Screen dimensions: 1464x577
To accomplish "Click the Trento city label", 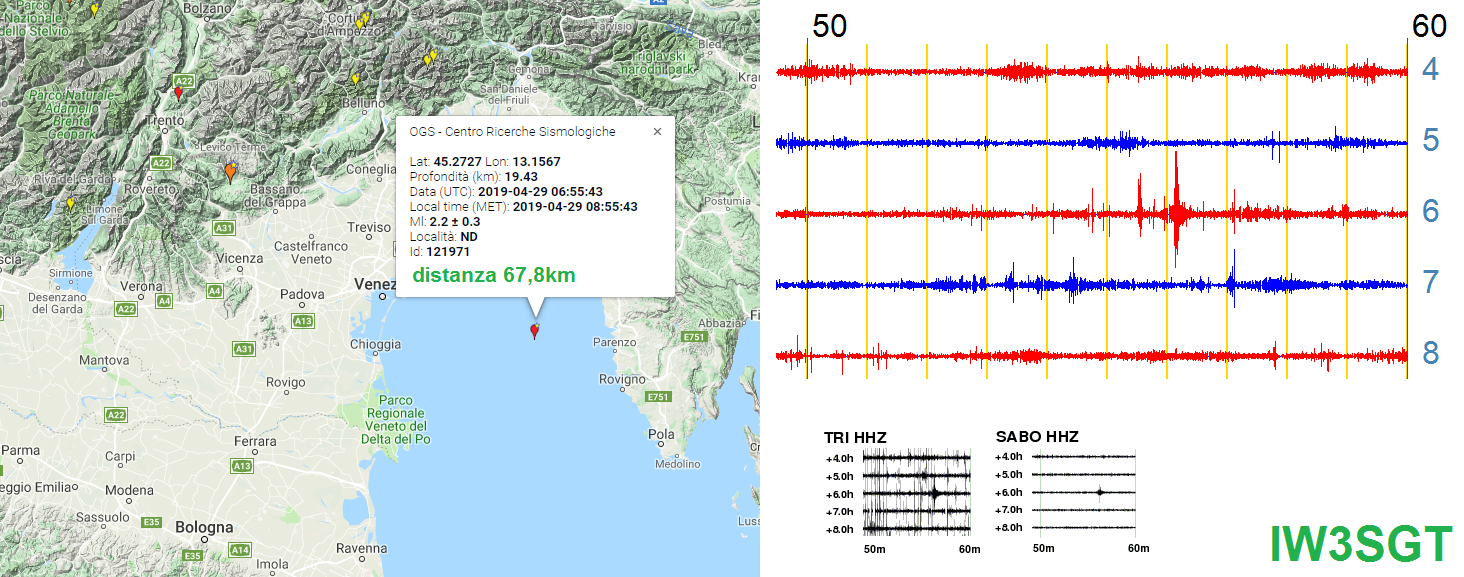I will (165, 120).
